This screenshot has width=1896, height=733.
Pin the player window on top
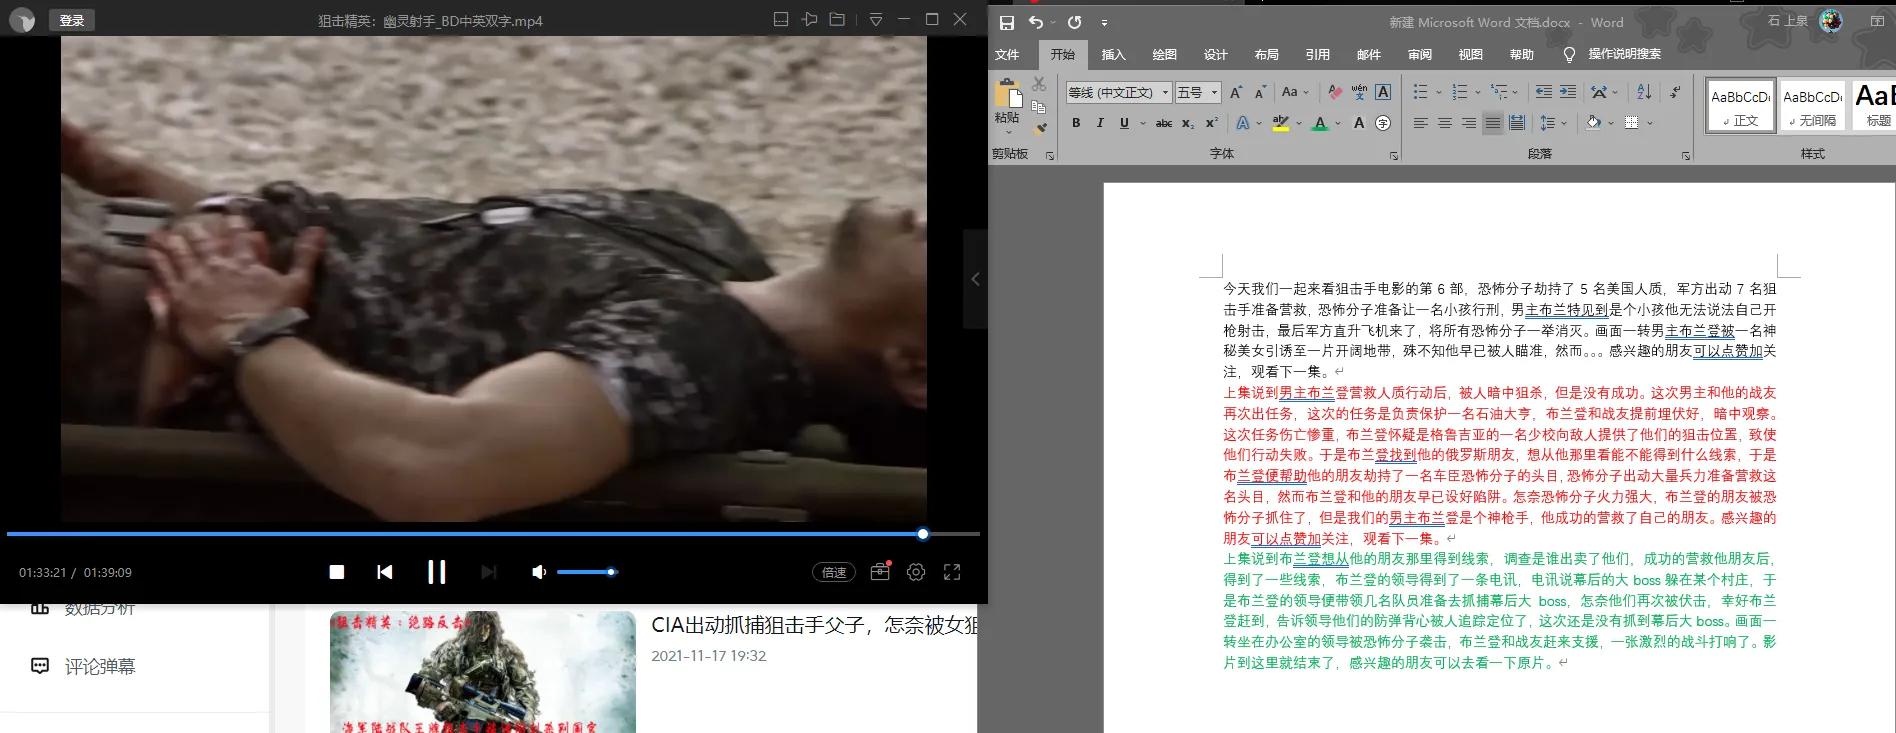pos(809,19)
